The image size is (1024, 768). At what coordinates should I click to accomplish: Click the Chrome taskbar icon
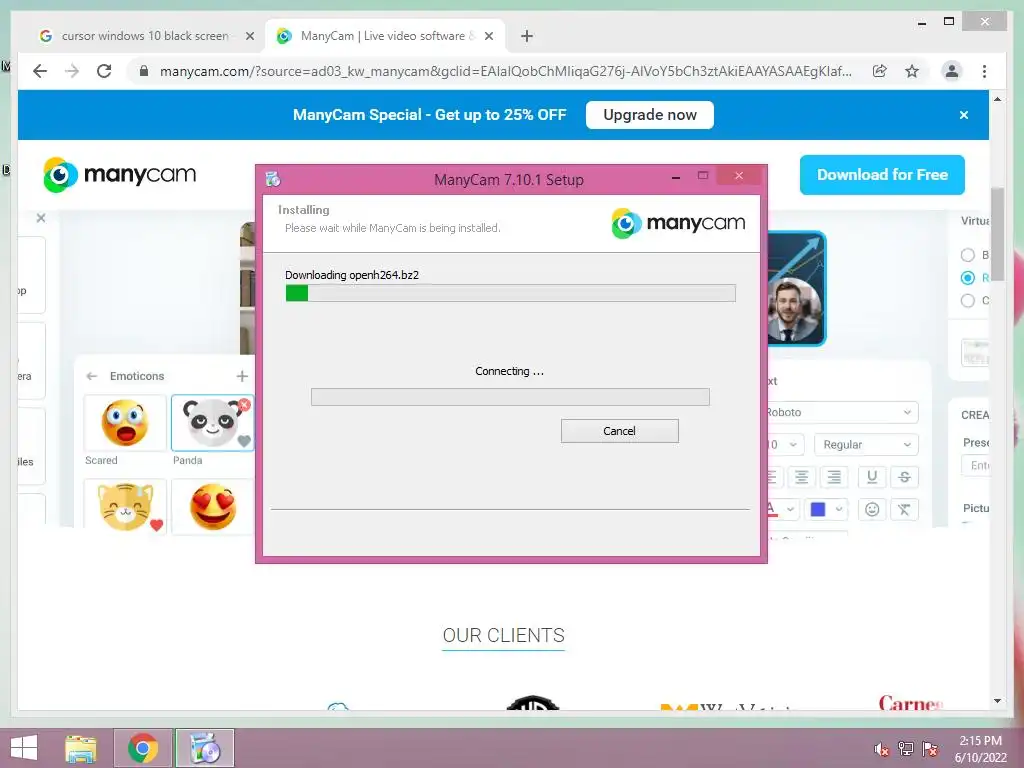pos(143,748)
